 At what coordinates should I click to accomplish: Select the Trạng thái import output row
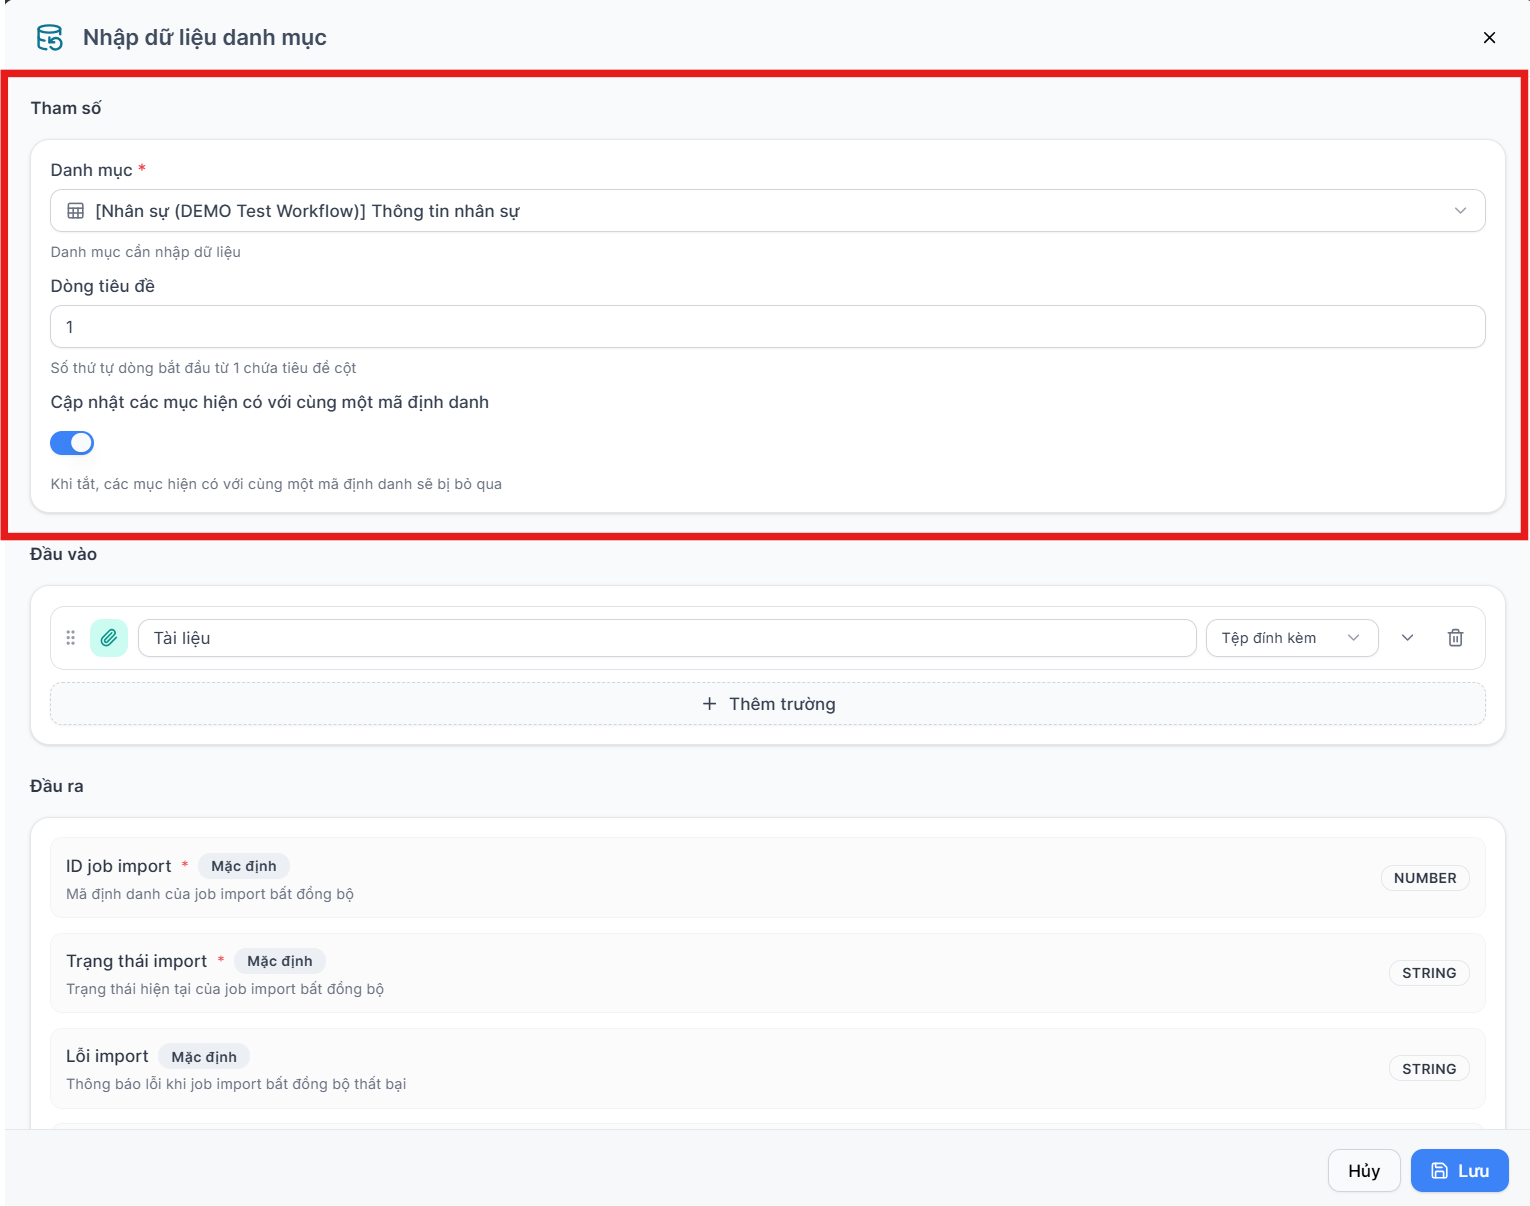[767, 973]
